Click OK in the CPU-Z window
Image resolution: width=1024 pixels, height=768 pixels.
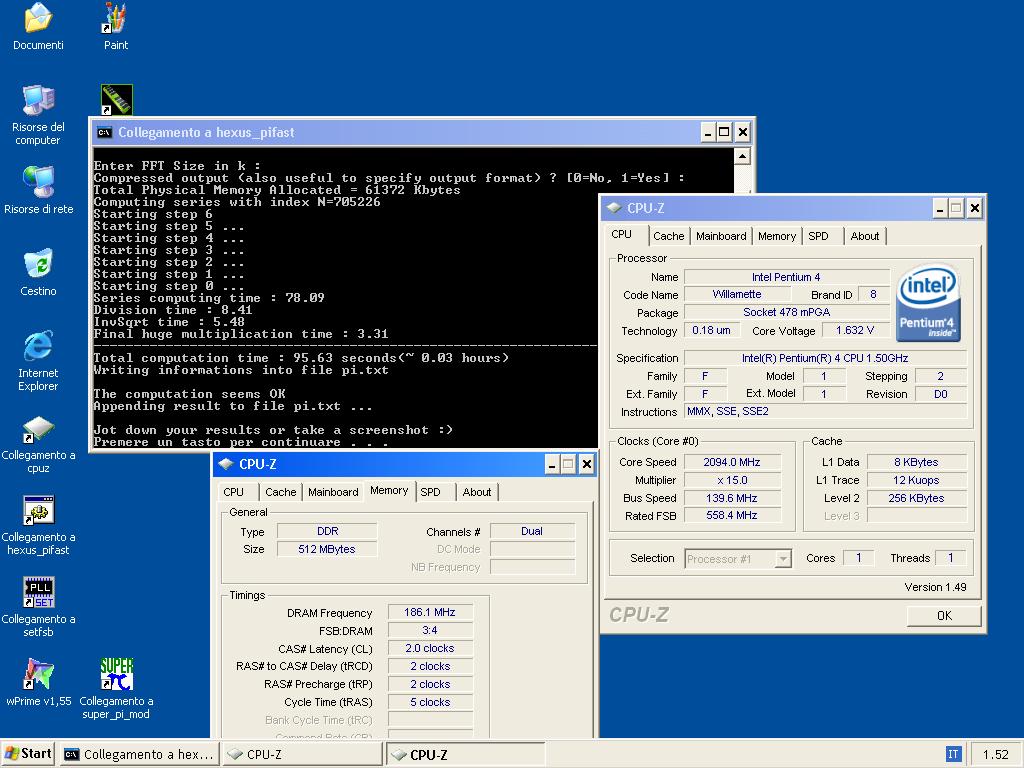click(x=944, y=615)
